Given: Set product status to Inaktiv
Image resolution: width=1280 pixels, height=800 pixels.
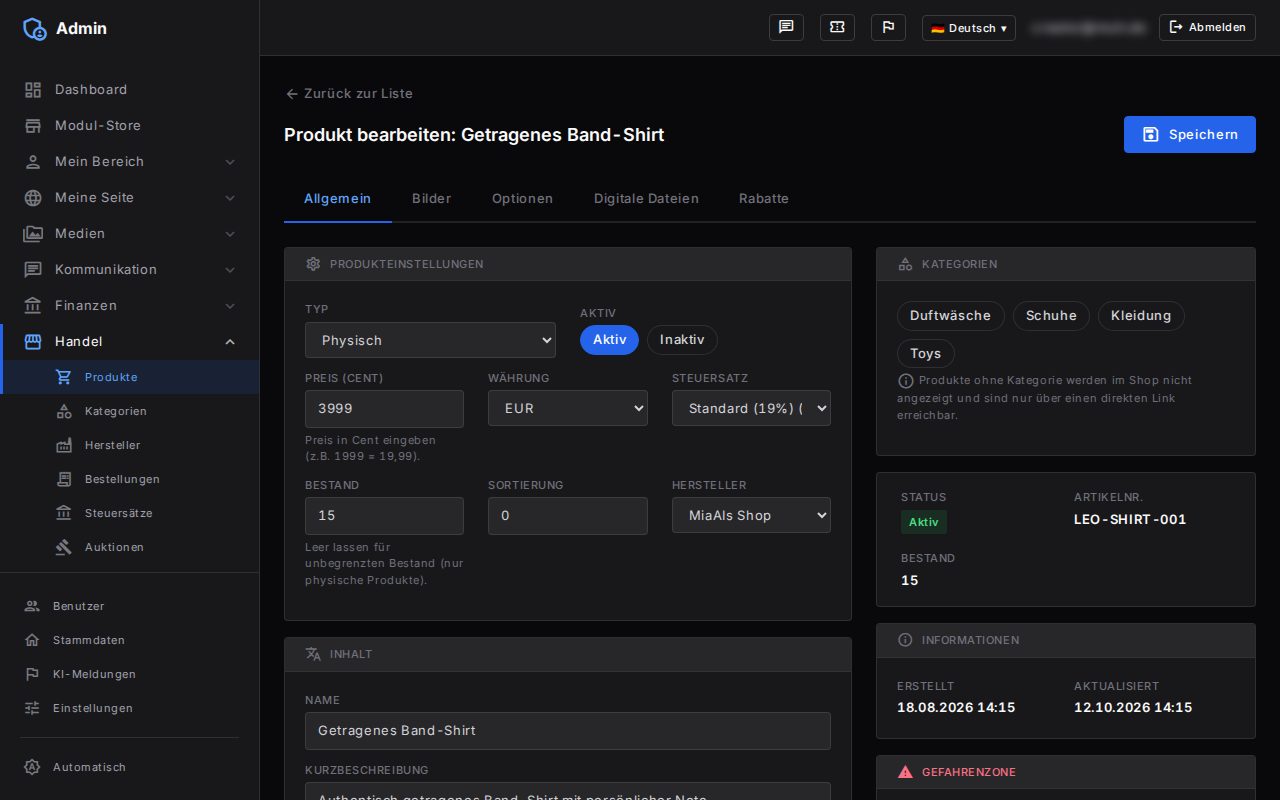Looking at the screenshot, I should tap(682, 340).
